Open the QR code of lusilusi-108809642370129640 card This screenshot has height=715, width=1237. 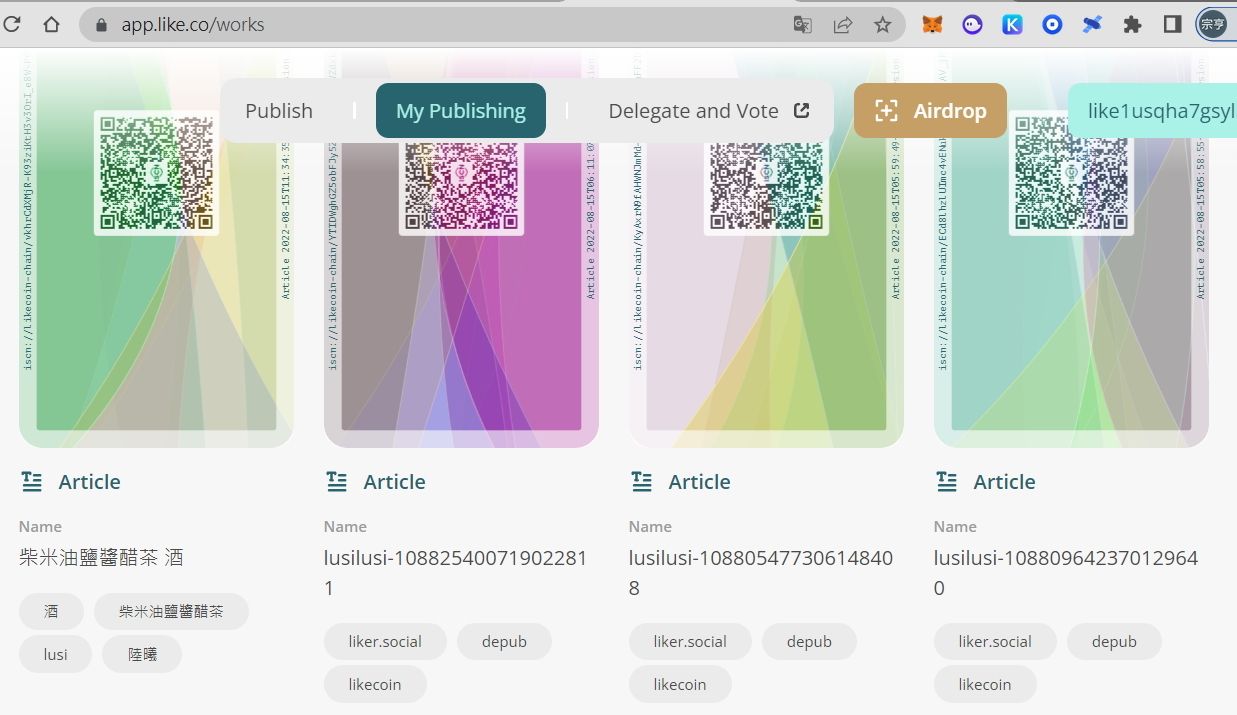1071,173
